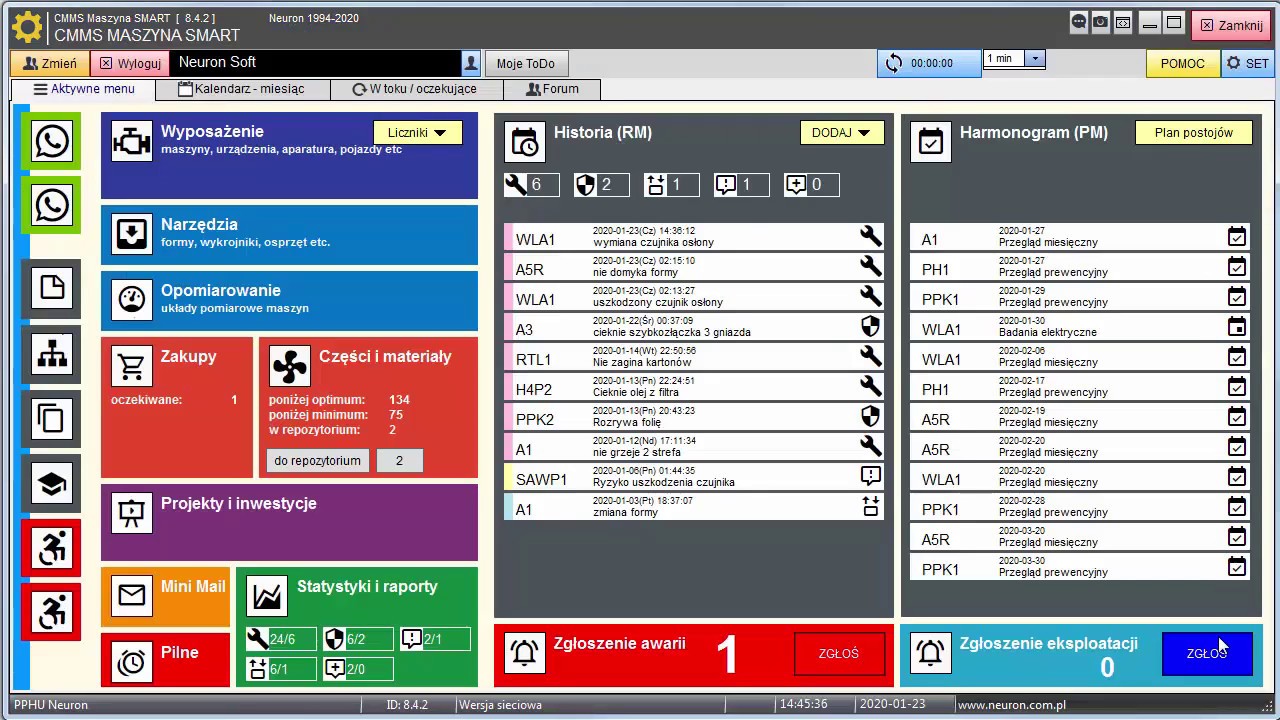Open Części i materiały fan icon
The height and width of the screenshot is (720, 1280).
point(290,366)
